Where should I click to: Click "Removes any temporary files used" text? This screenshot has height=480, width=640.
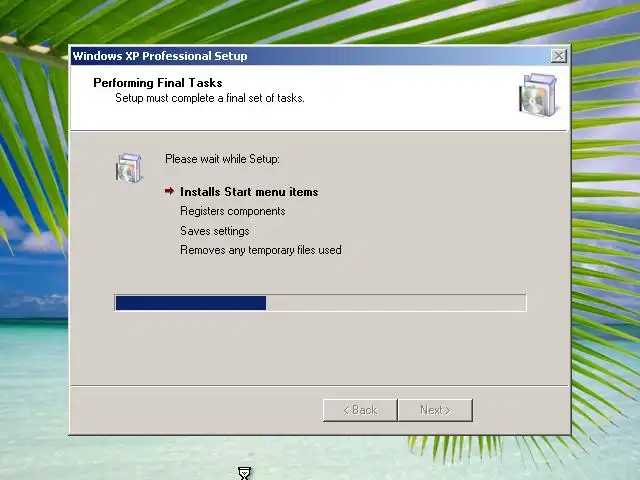tap(261, 250)
